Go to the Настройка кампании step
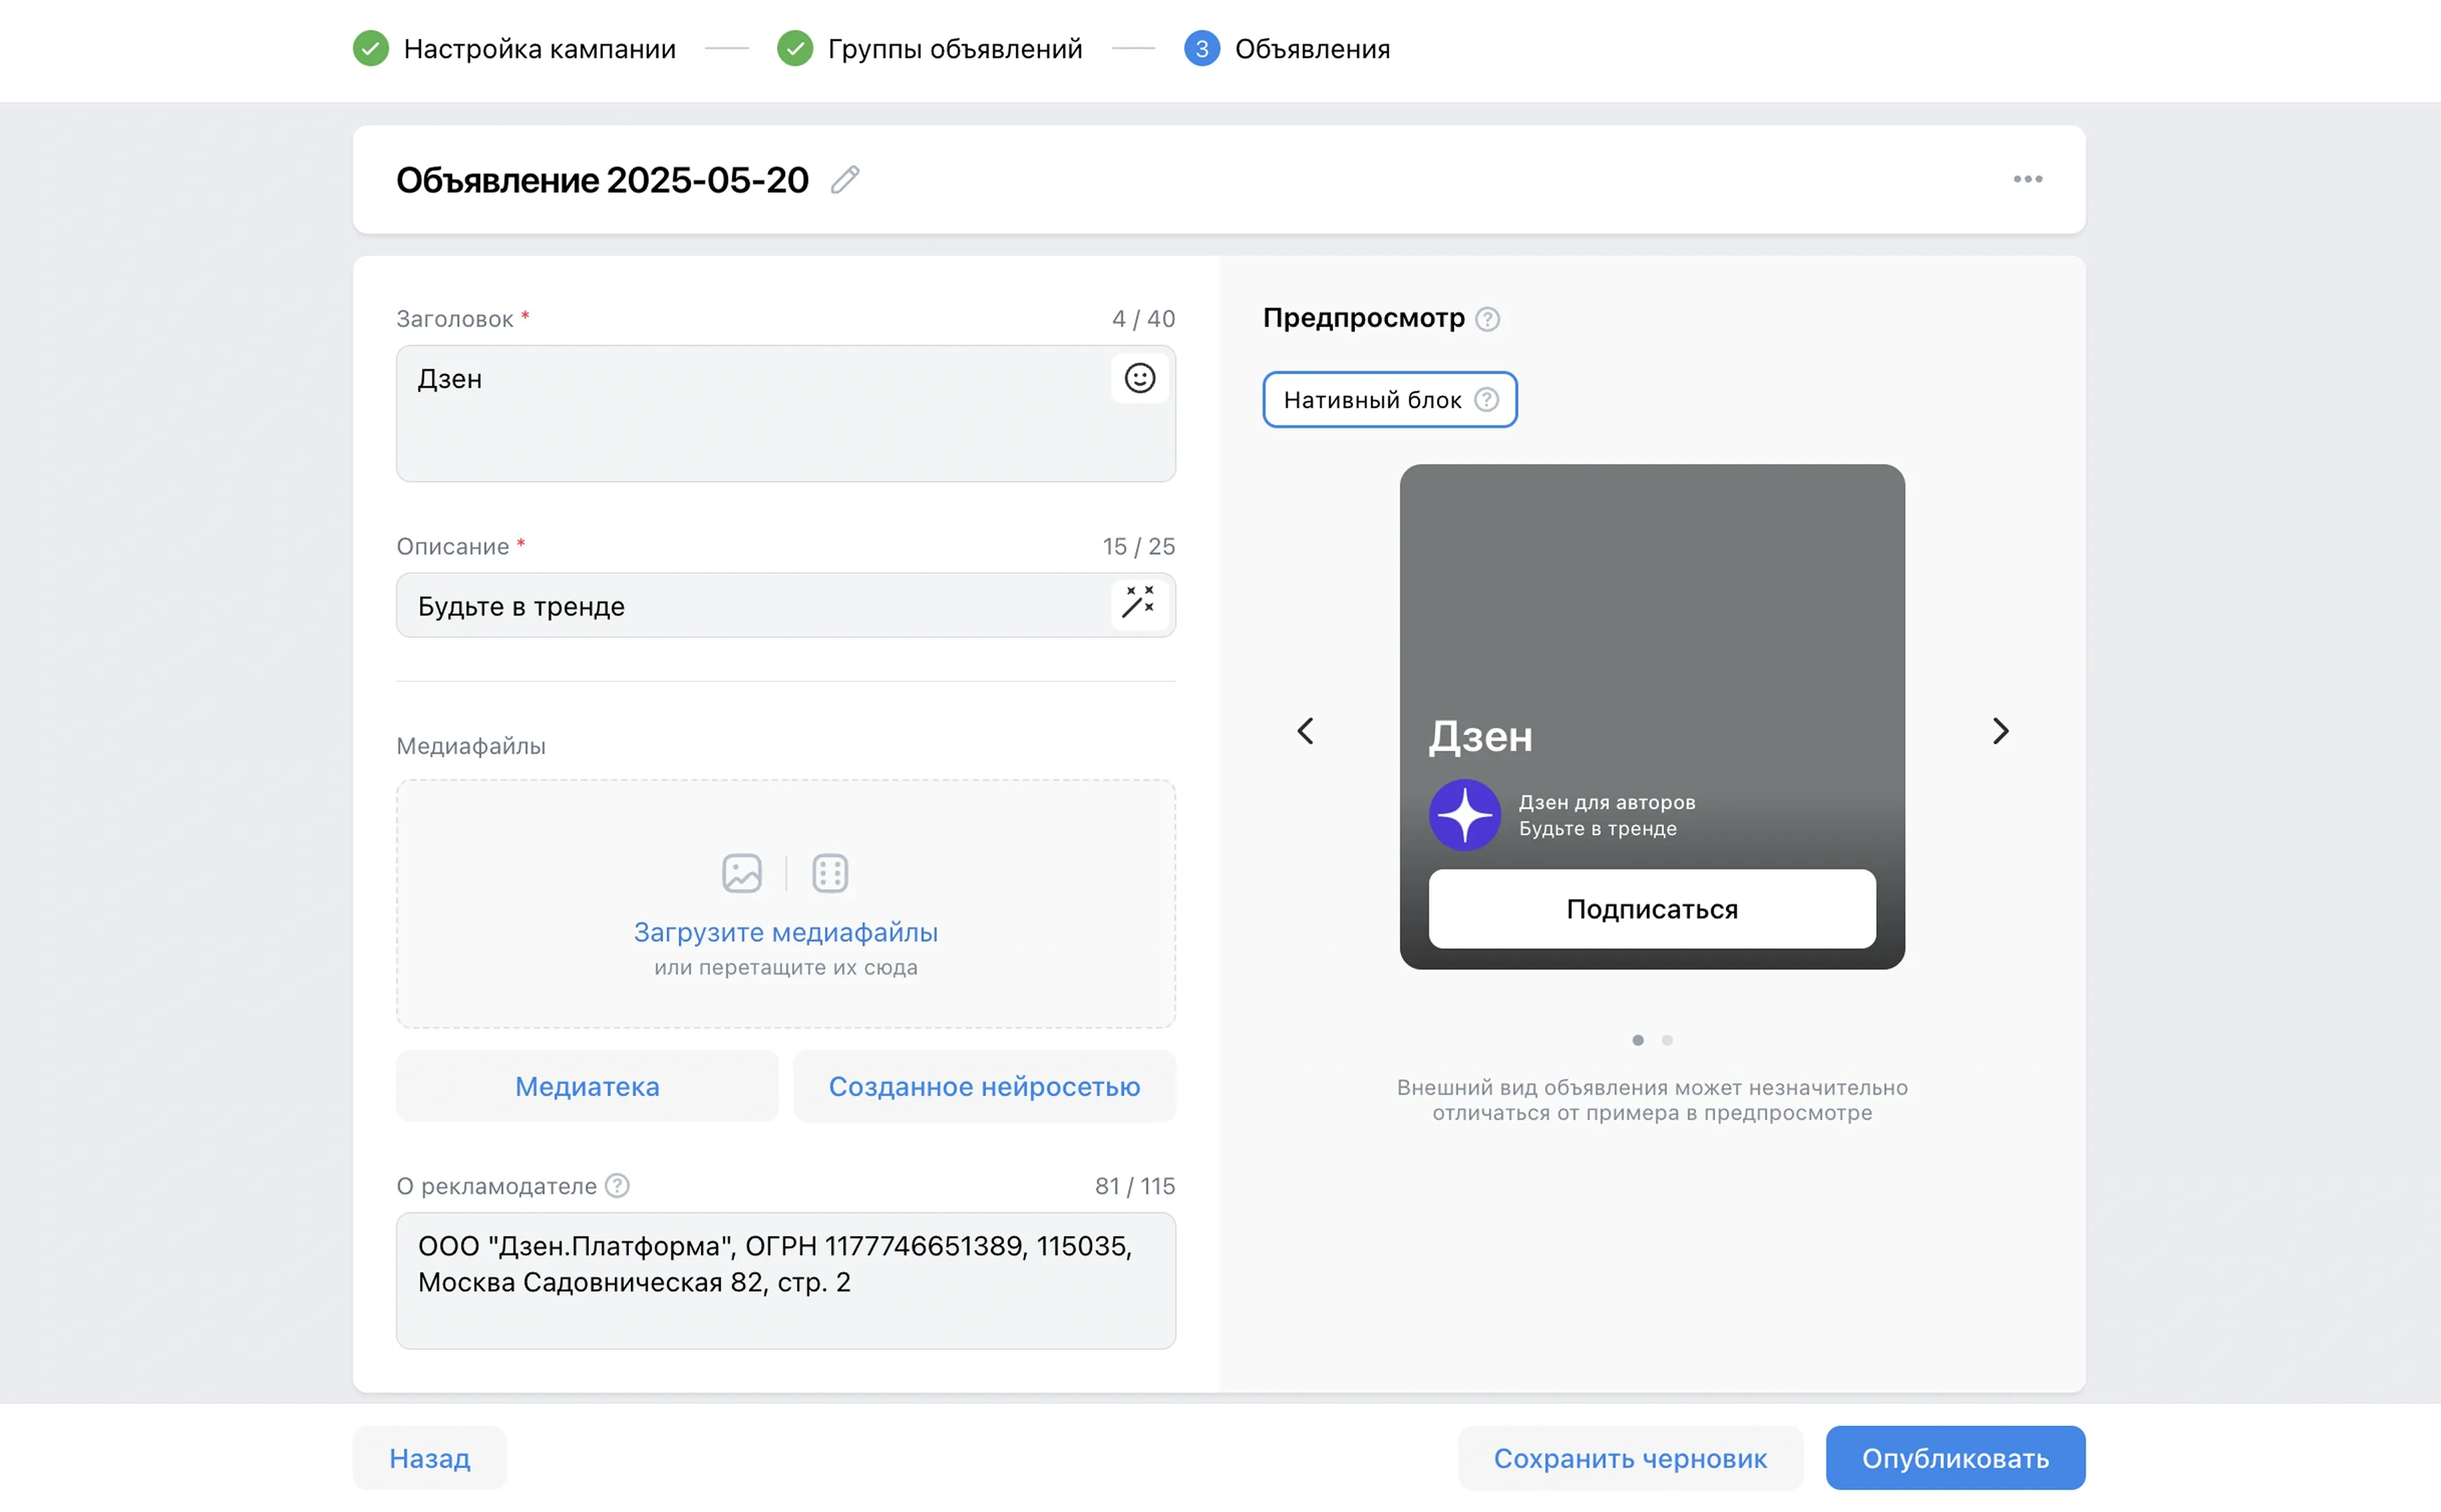Viewport: 2441px width, 1512px height. tap(539, 49)
